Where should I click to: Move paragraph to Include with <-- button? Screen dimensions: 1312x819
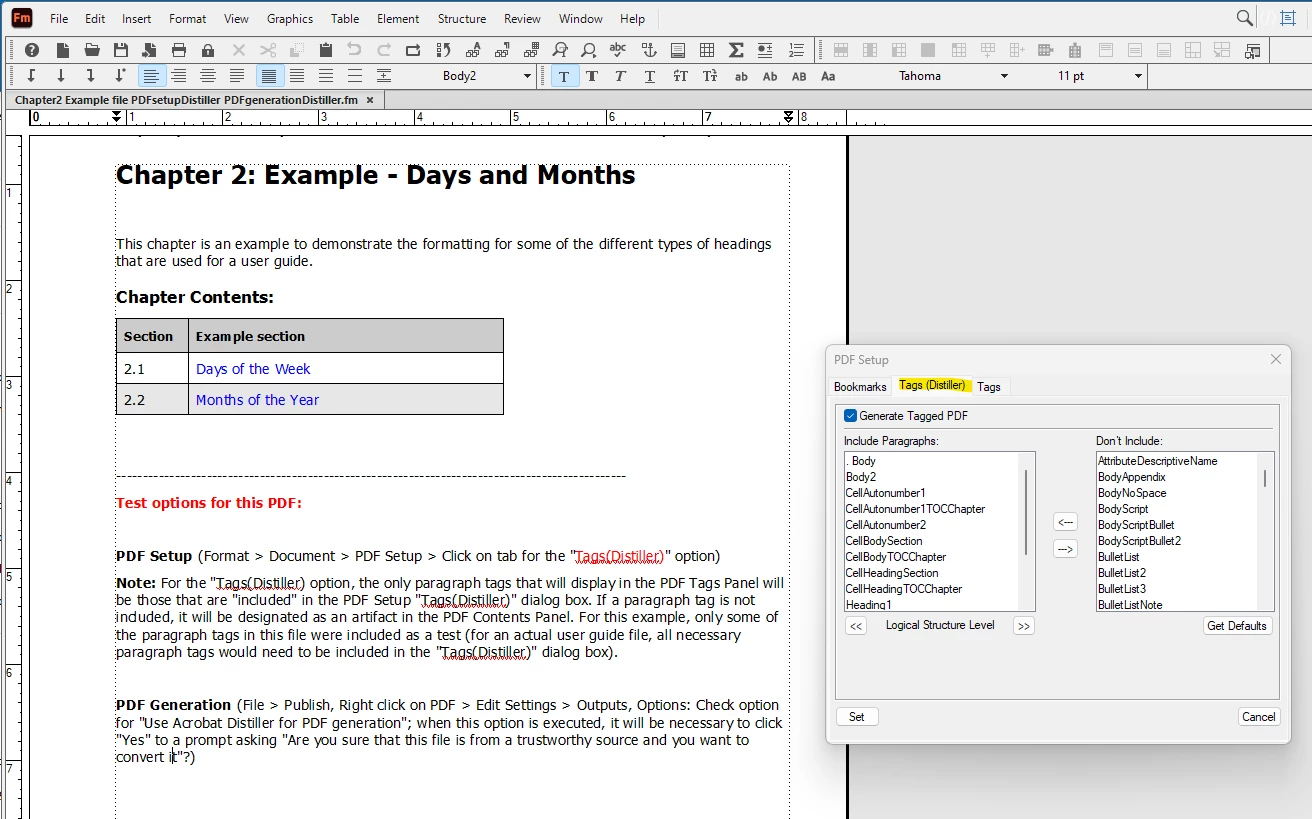1065,522
